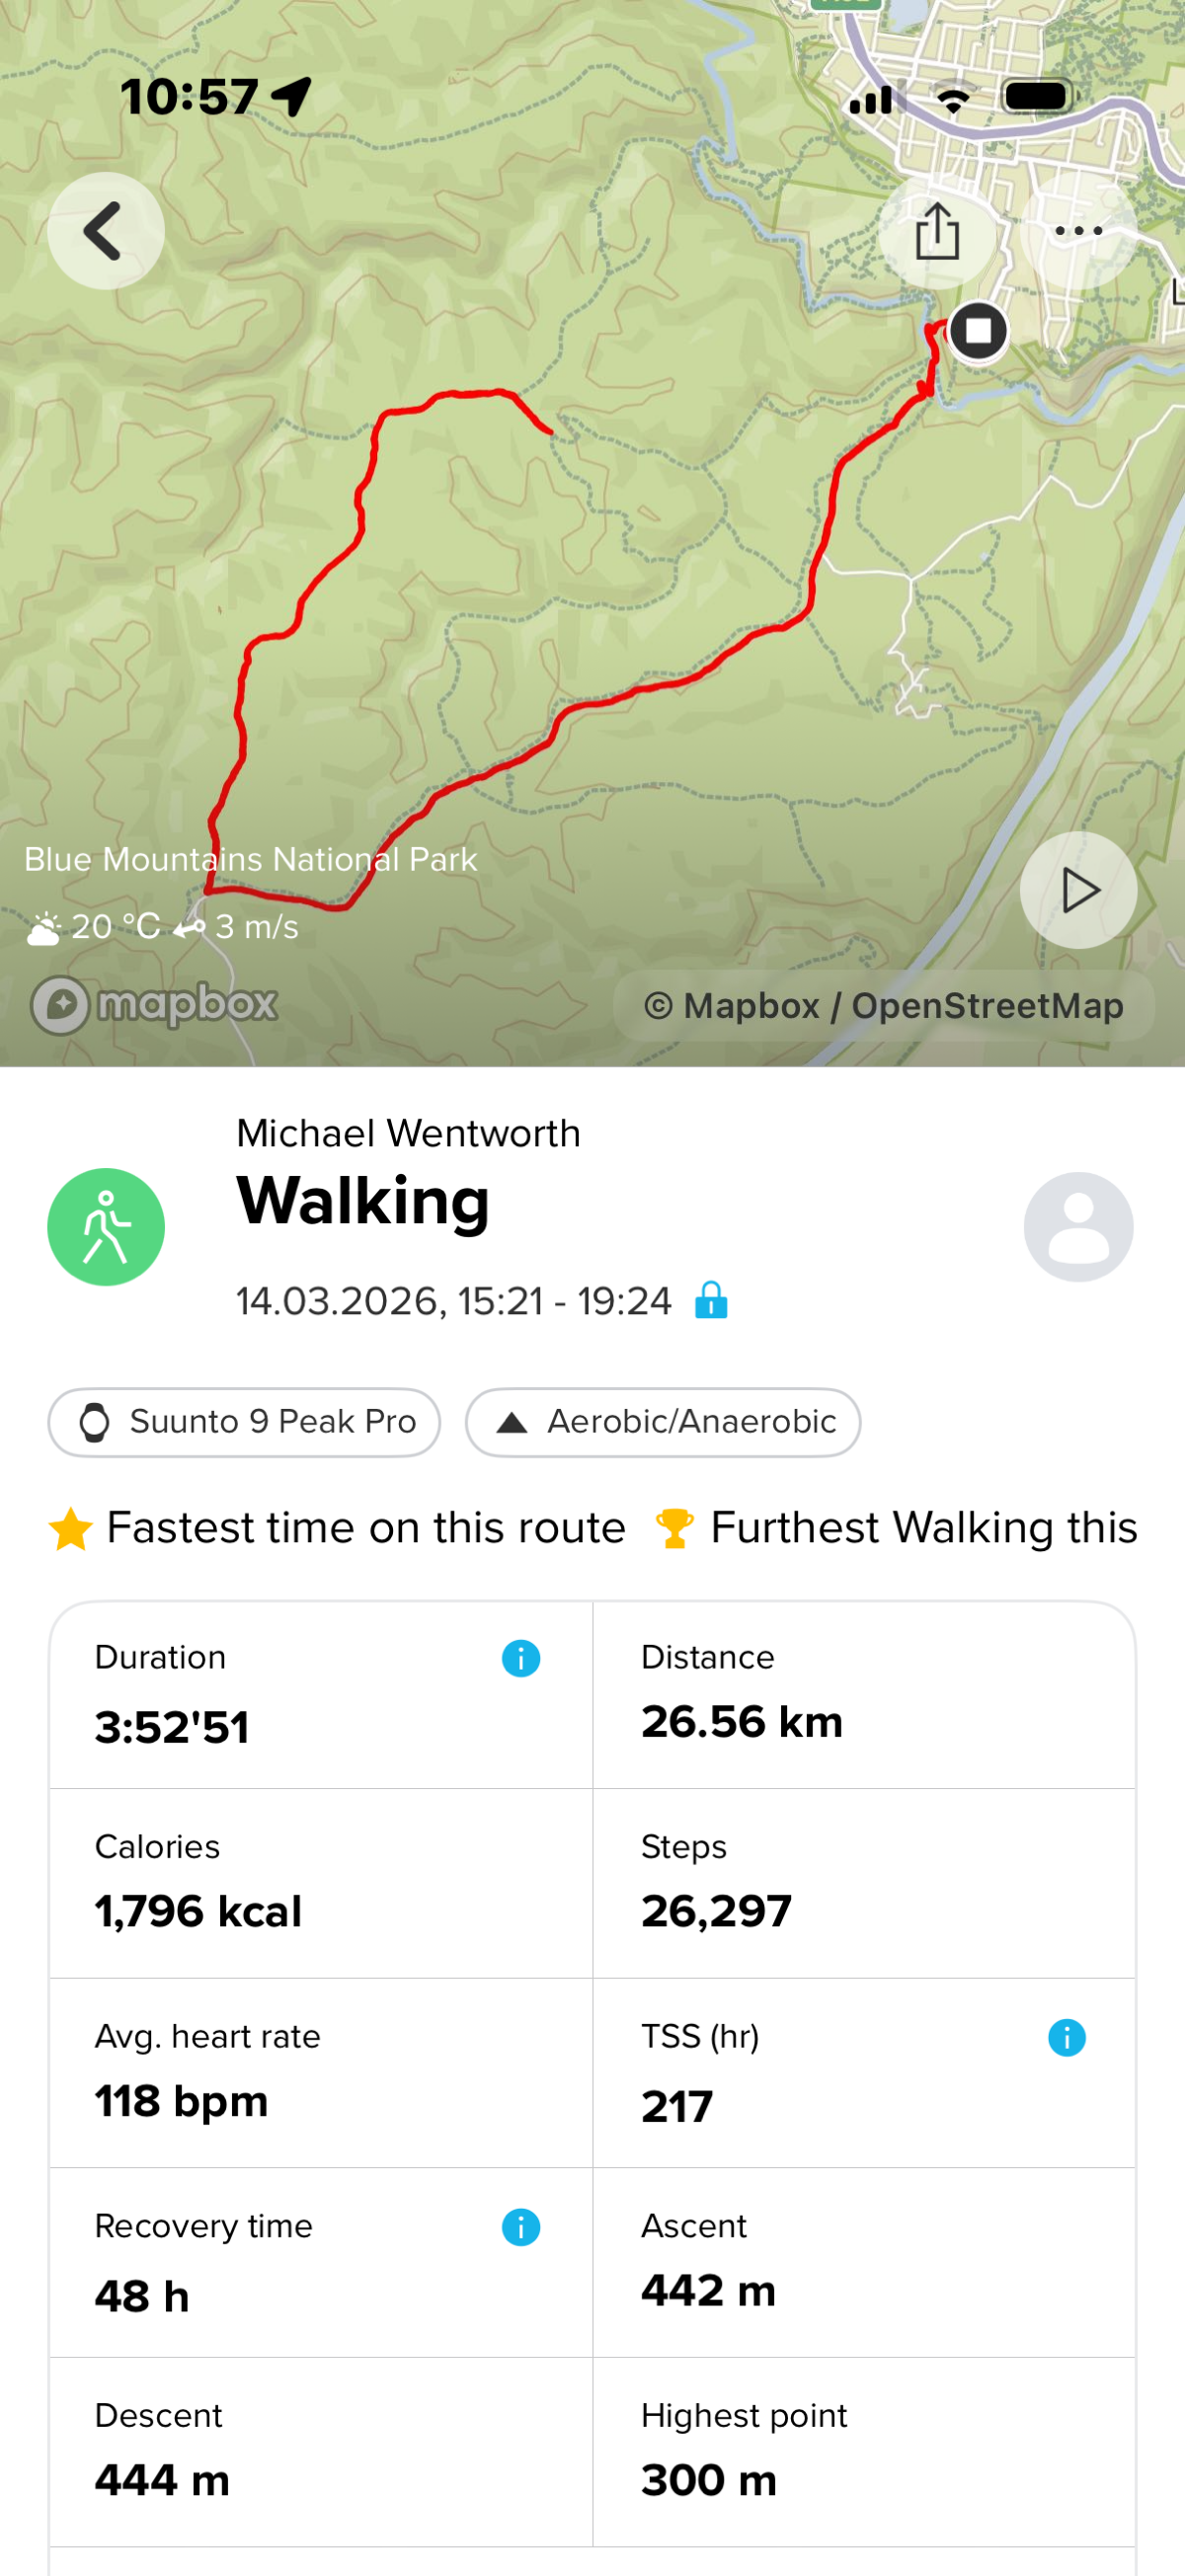The image size is (1185, 2576).
Task: Tap the Distance 26.56 km tile
Action: pos(863,1694)
